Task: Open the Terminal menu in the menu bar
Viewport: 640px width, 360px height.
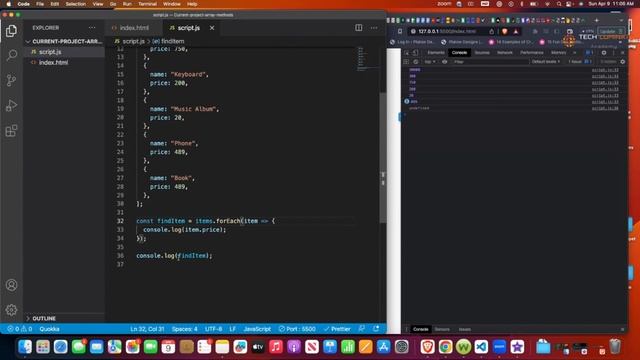Action: (x=147, y=4)
